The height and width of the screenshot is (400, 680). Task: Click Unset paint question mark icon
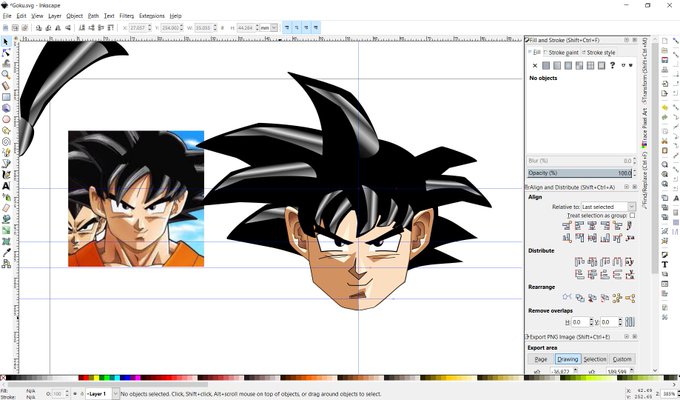tap(612, 66)
